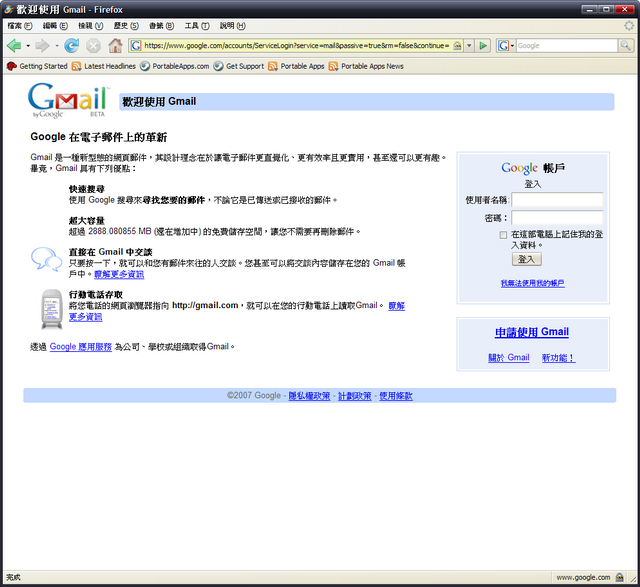Click the Google 應用服務 link
The height and width of the screenshot is (587, 640).
81,347
